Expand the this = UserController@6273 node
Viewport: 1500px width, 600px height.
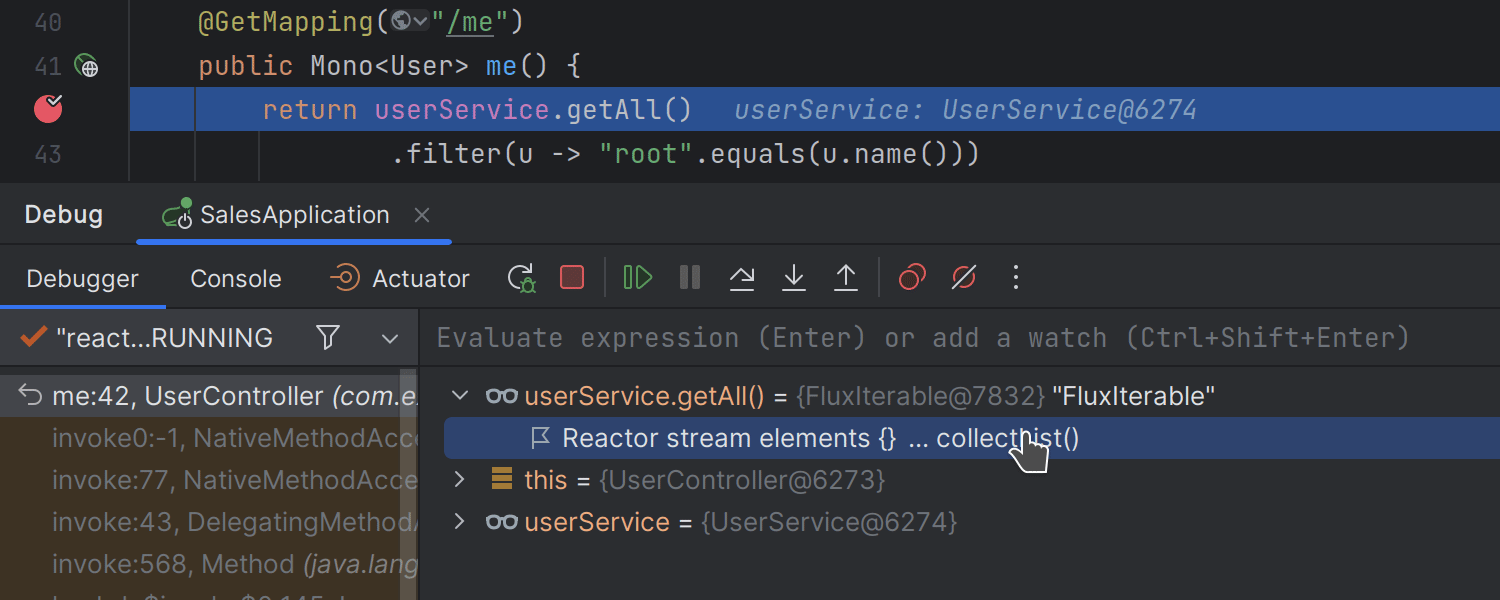tap(459, 479)
